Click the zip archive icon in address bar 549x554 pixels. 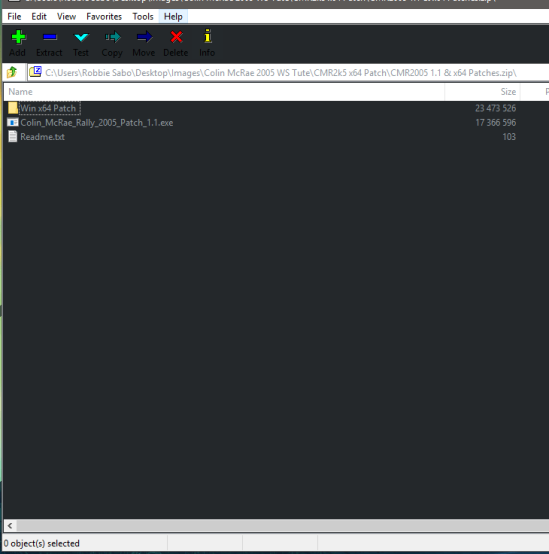coord(35,72)
